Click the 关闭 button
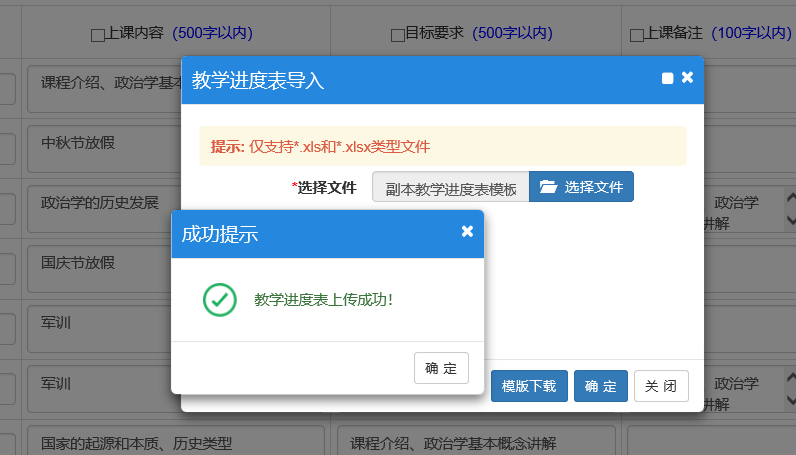796x455 pixels. click(661, 386)
